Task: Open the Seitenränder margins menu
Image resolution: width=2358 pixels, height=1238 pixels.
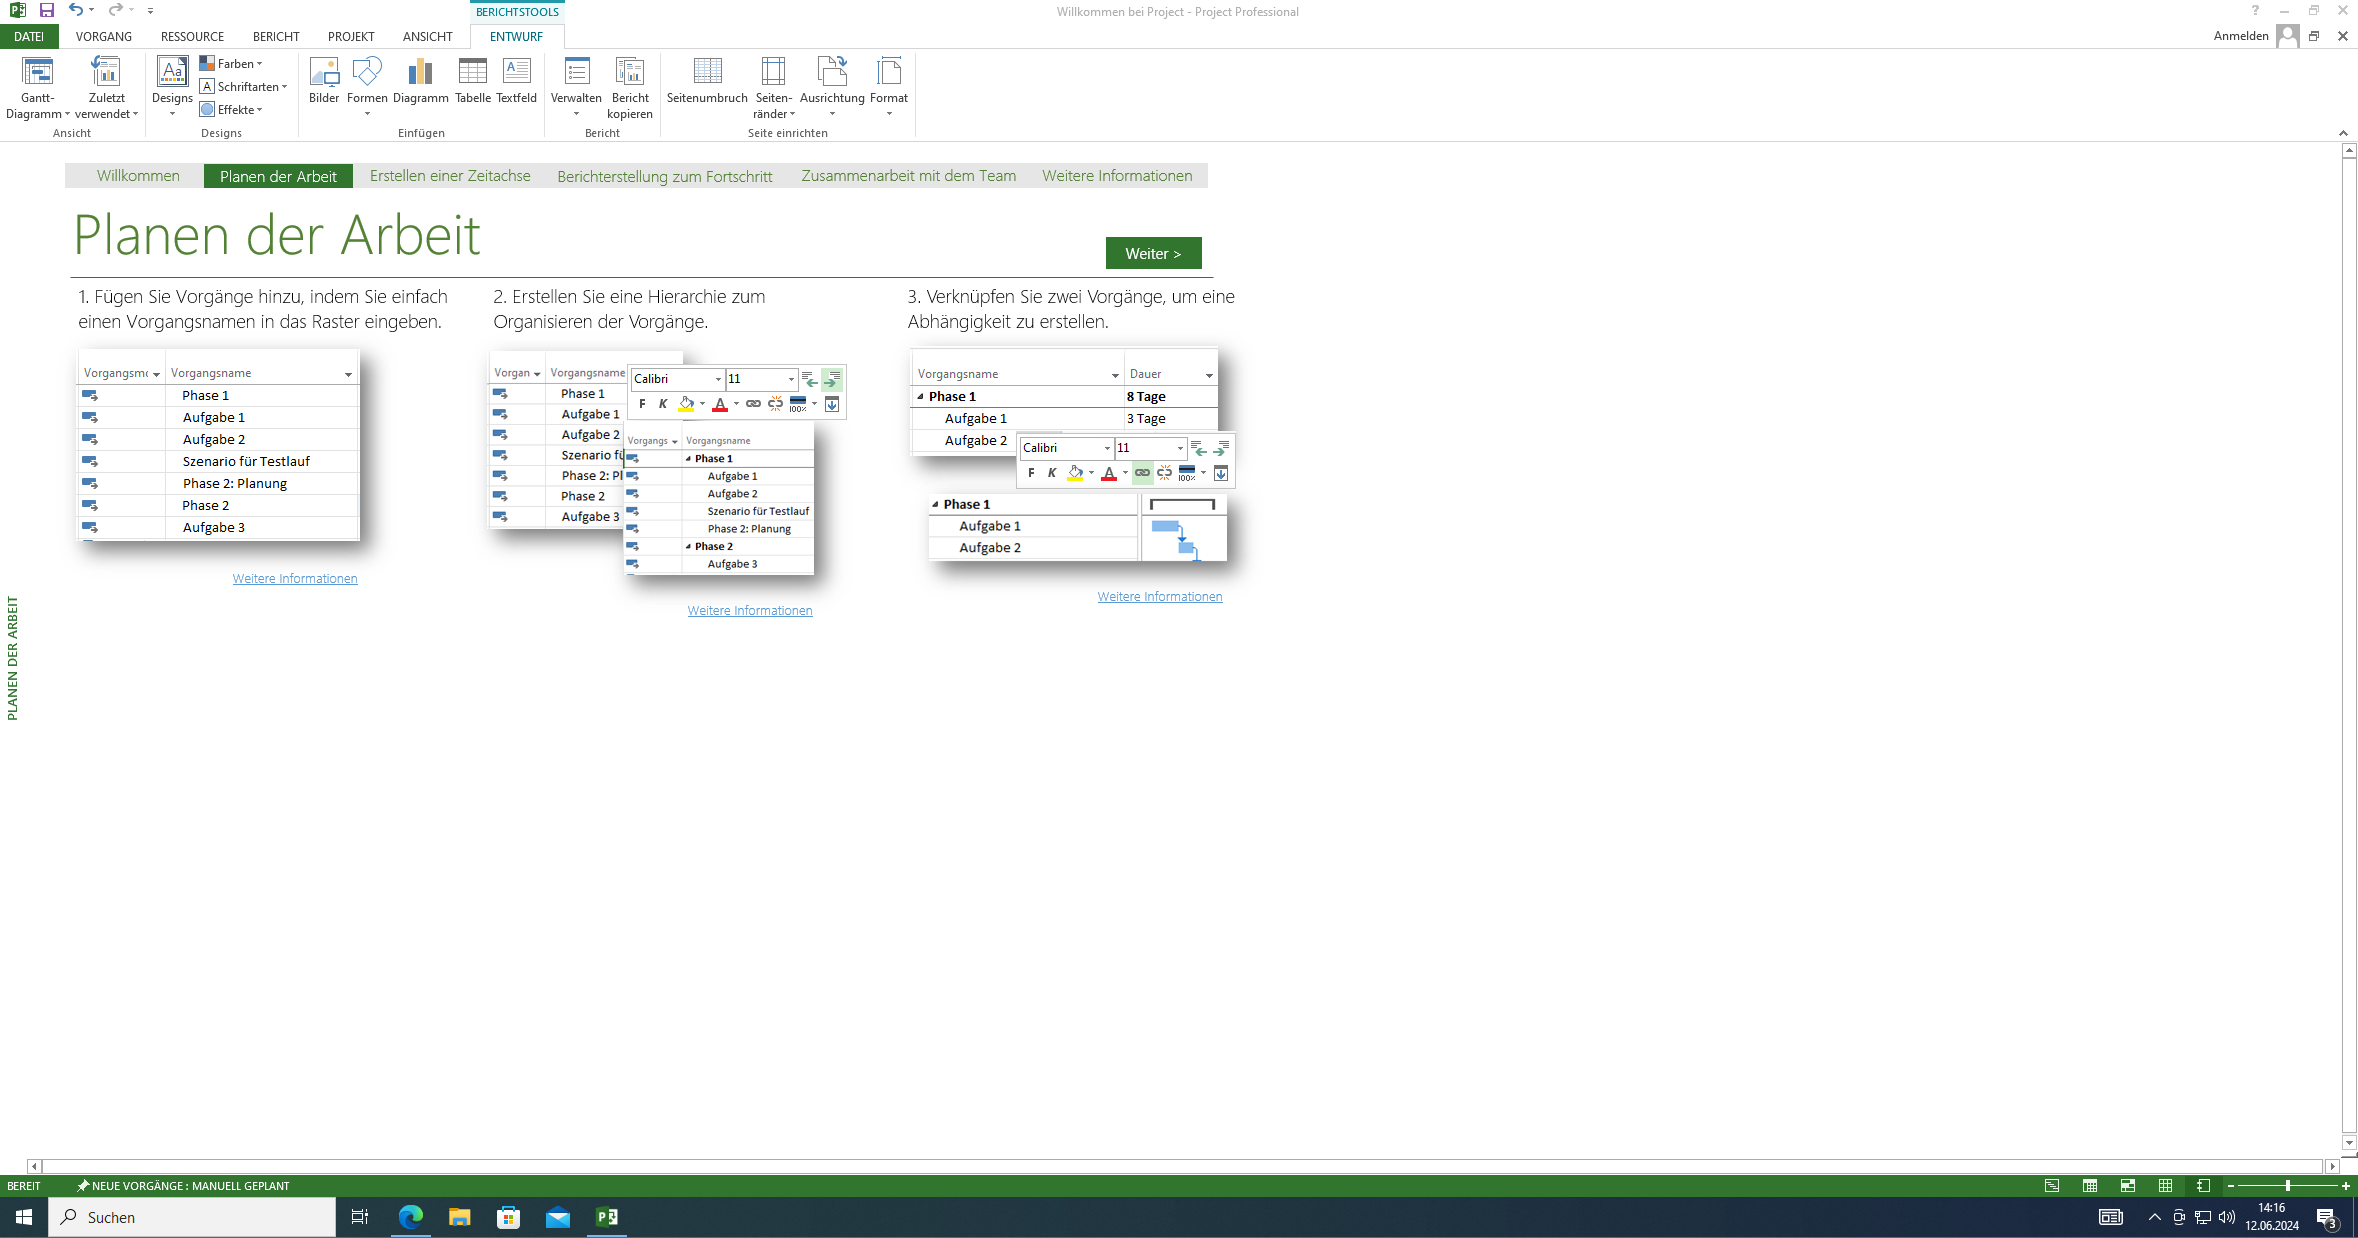Action: point(773,87)
